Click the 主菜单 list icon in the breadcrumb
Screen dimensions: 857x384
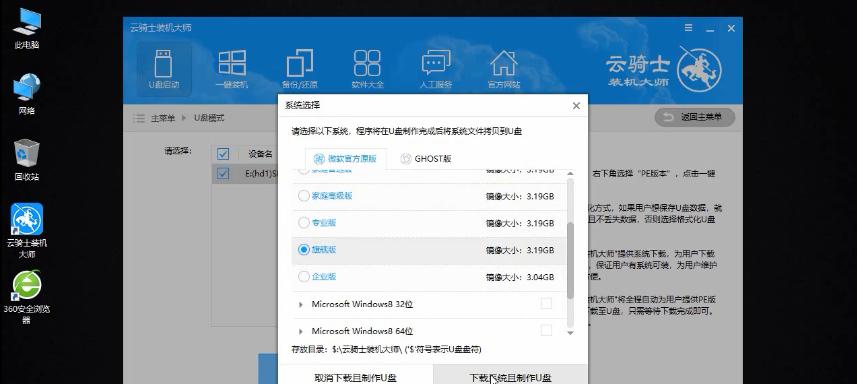click(x=140, y=118)
